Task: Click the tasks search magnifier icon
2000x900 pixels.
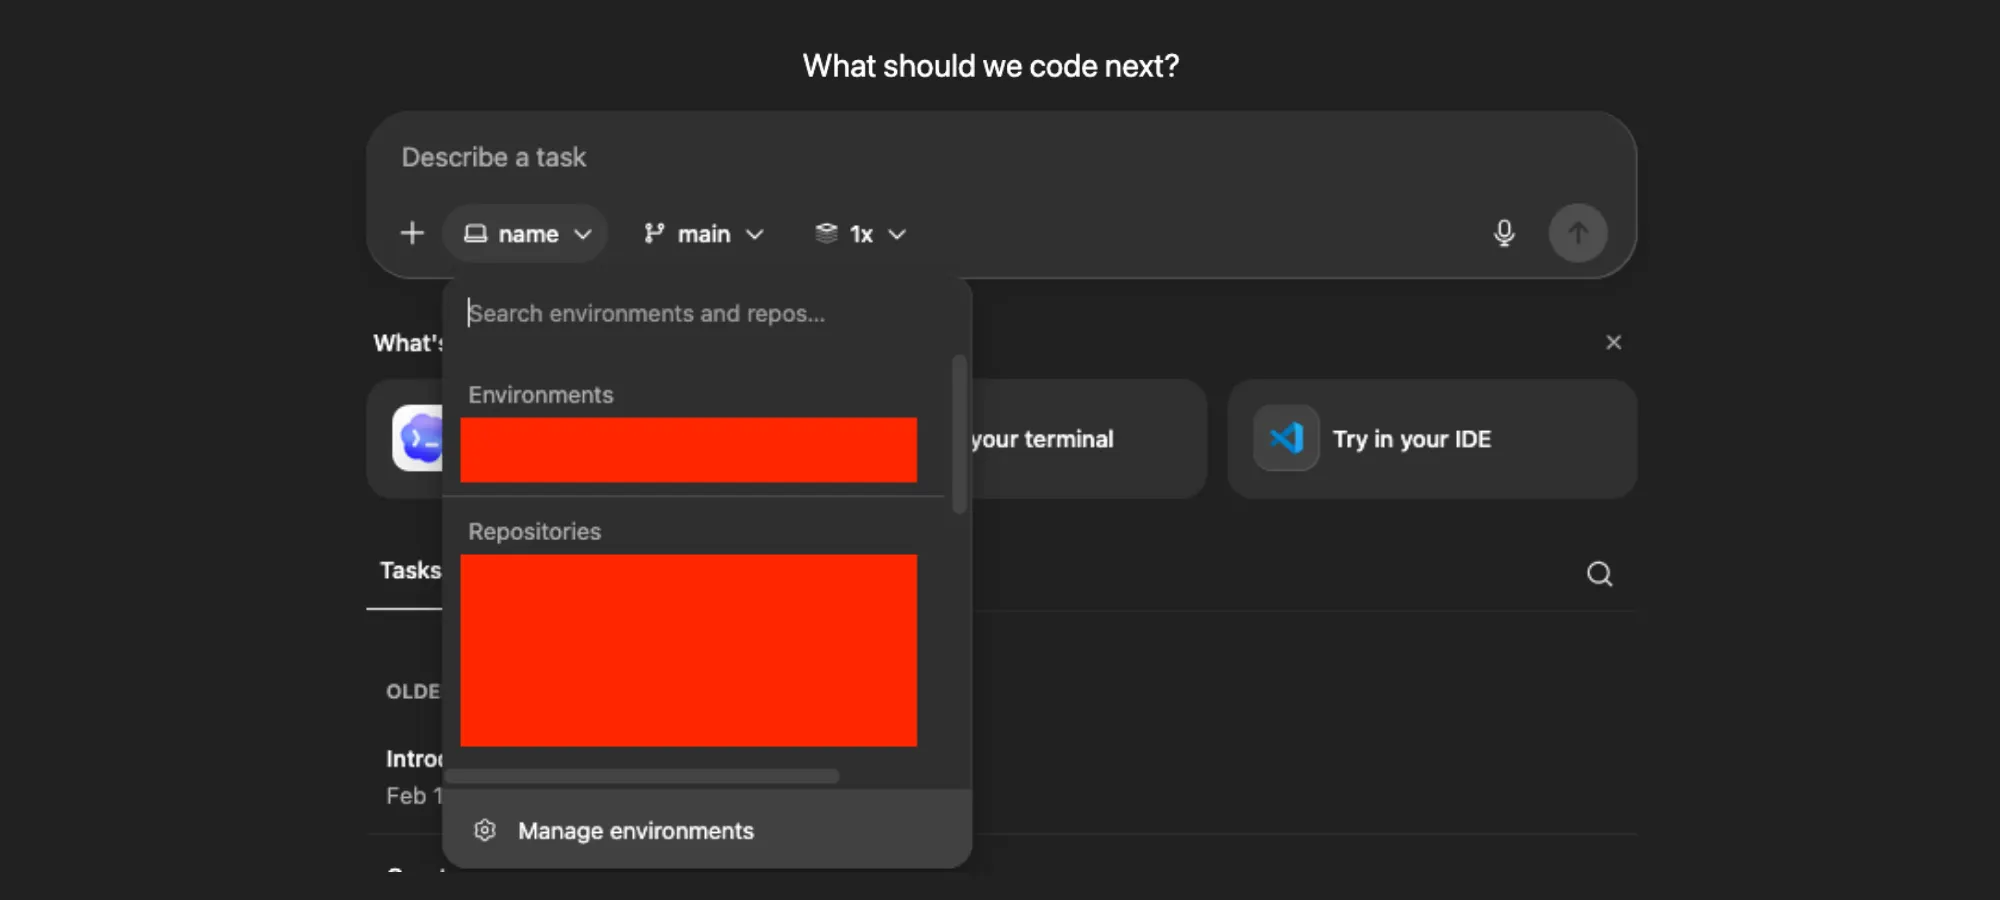Action: pyautogui.click(x=1599, y=574)
